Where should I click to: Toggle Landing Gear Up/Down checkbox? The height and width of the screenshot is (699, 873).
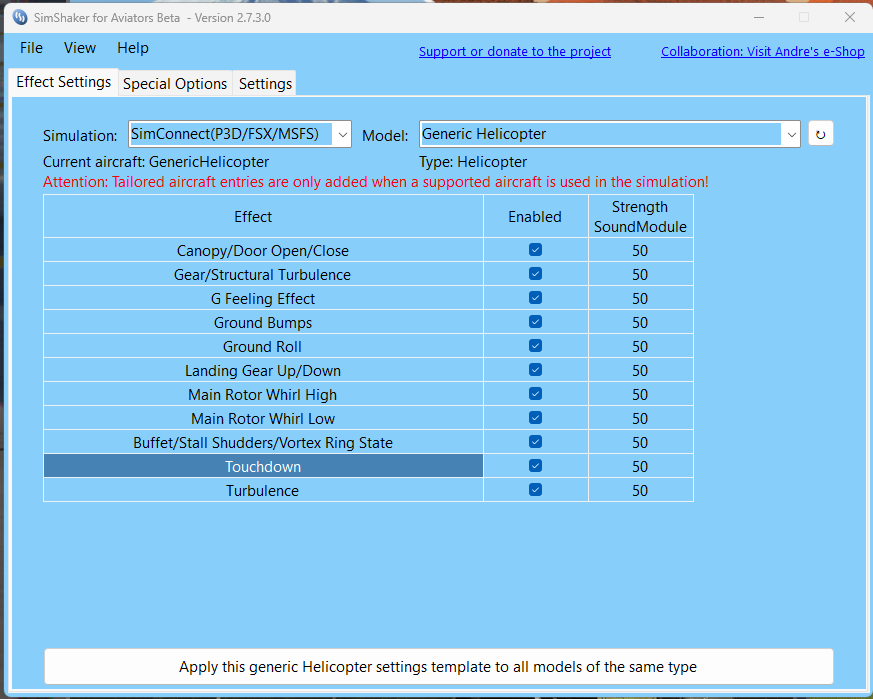click(x=535, y=369)
